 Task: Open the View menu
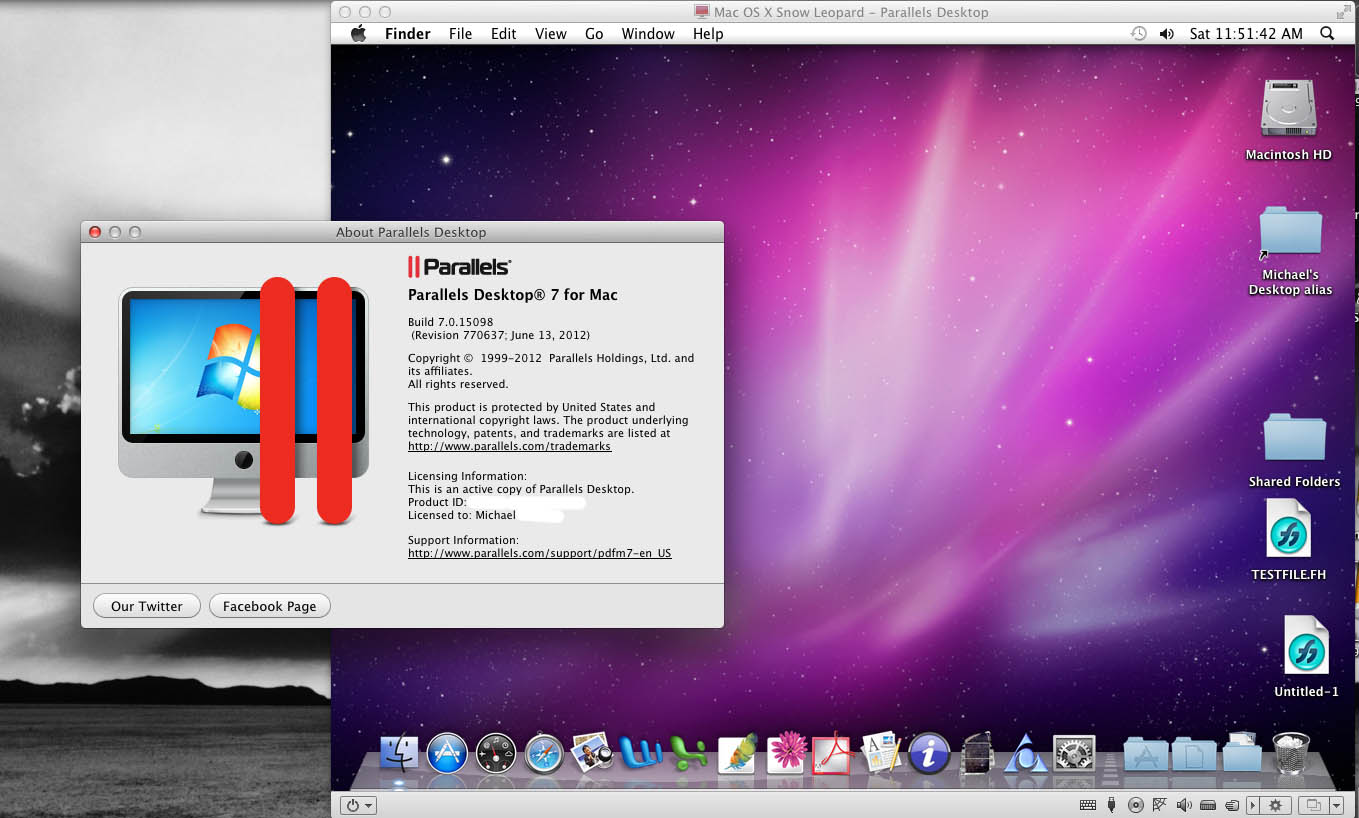pos(551,34)
